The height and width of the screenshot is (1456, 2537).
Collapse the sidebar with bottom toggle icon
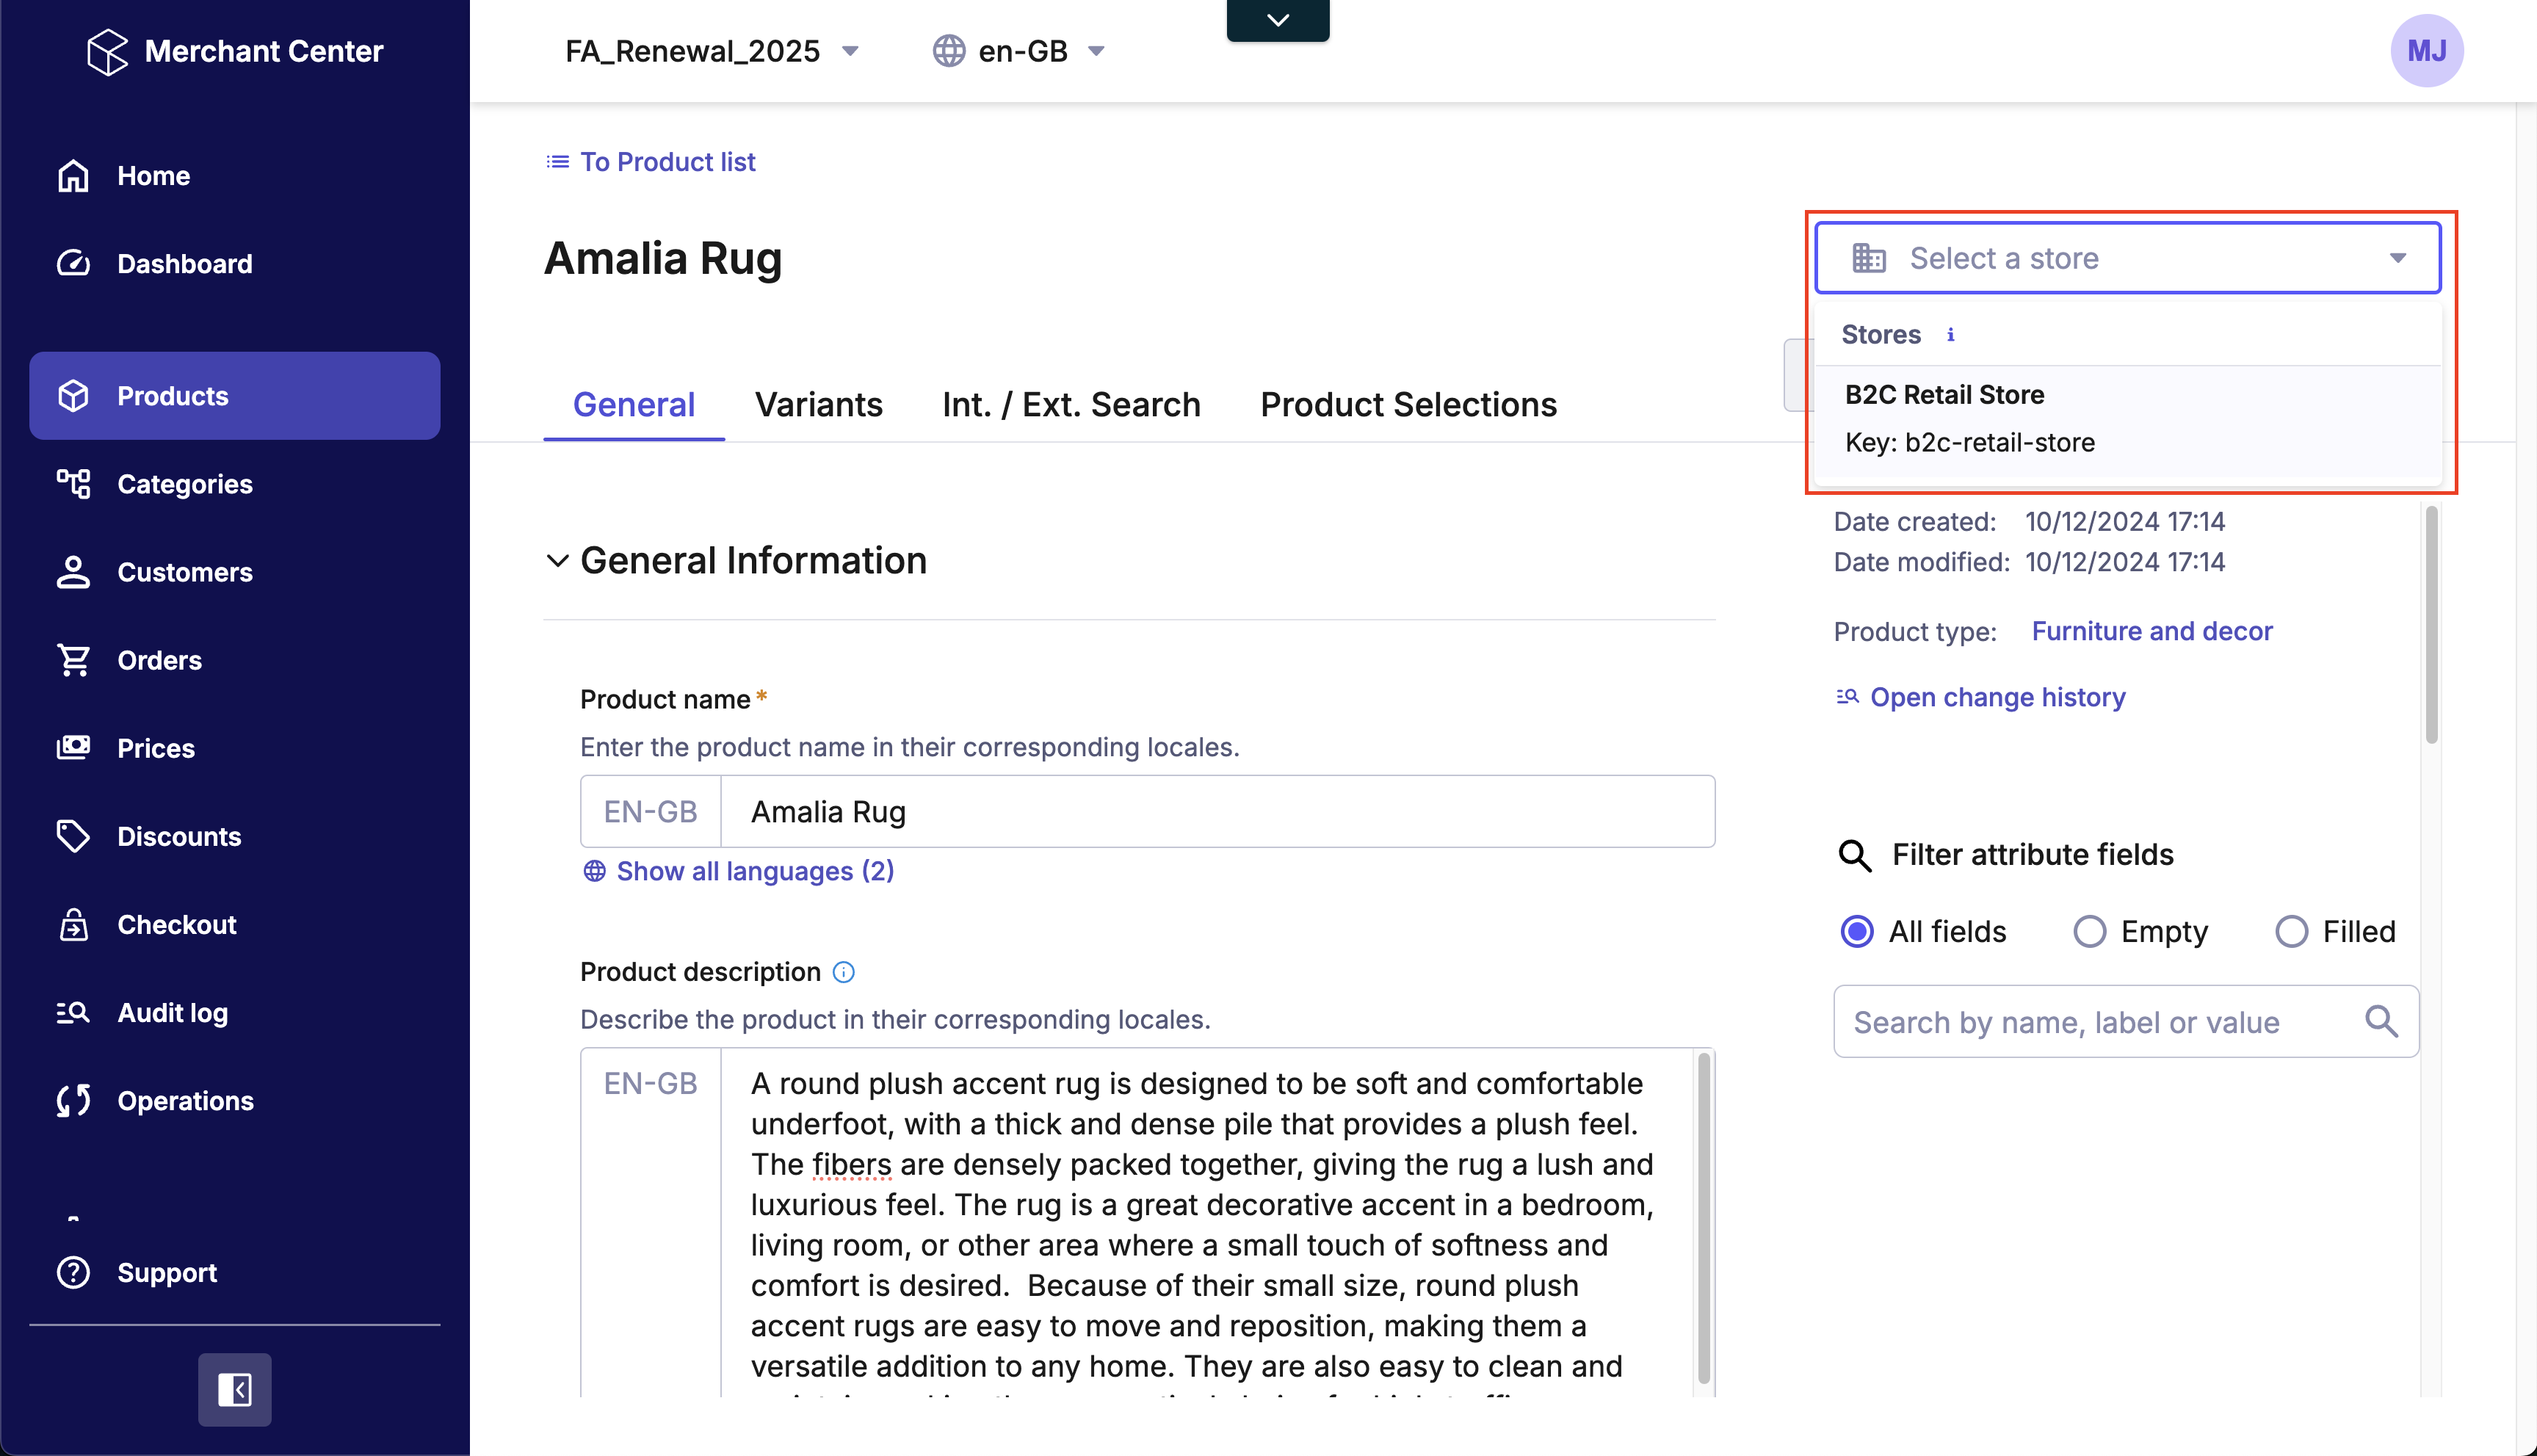pyautogui.click(x=234, y=1389)
